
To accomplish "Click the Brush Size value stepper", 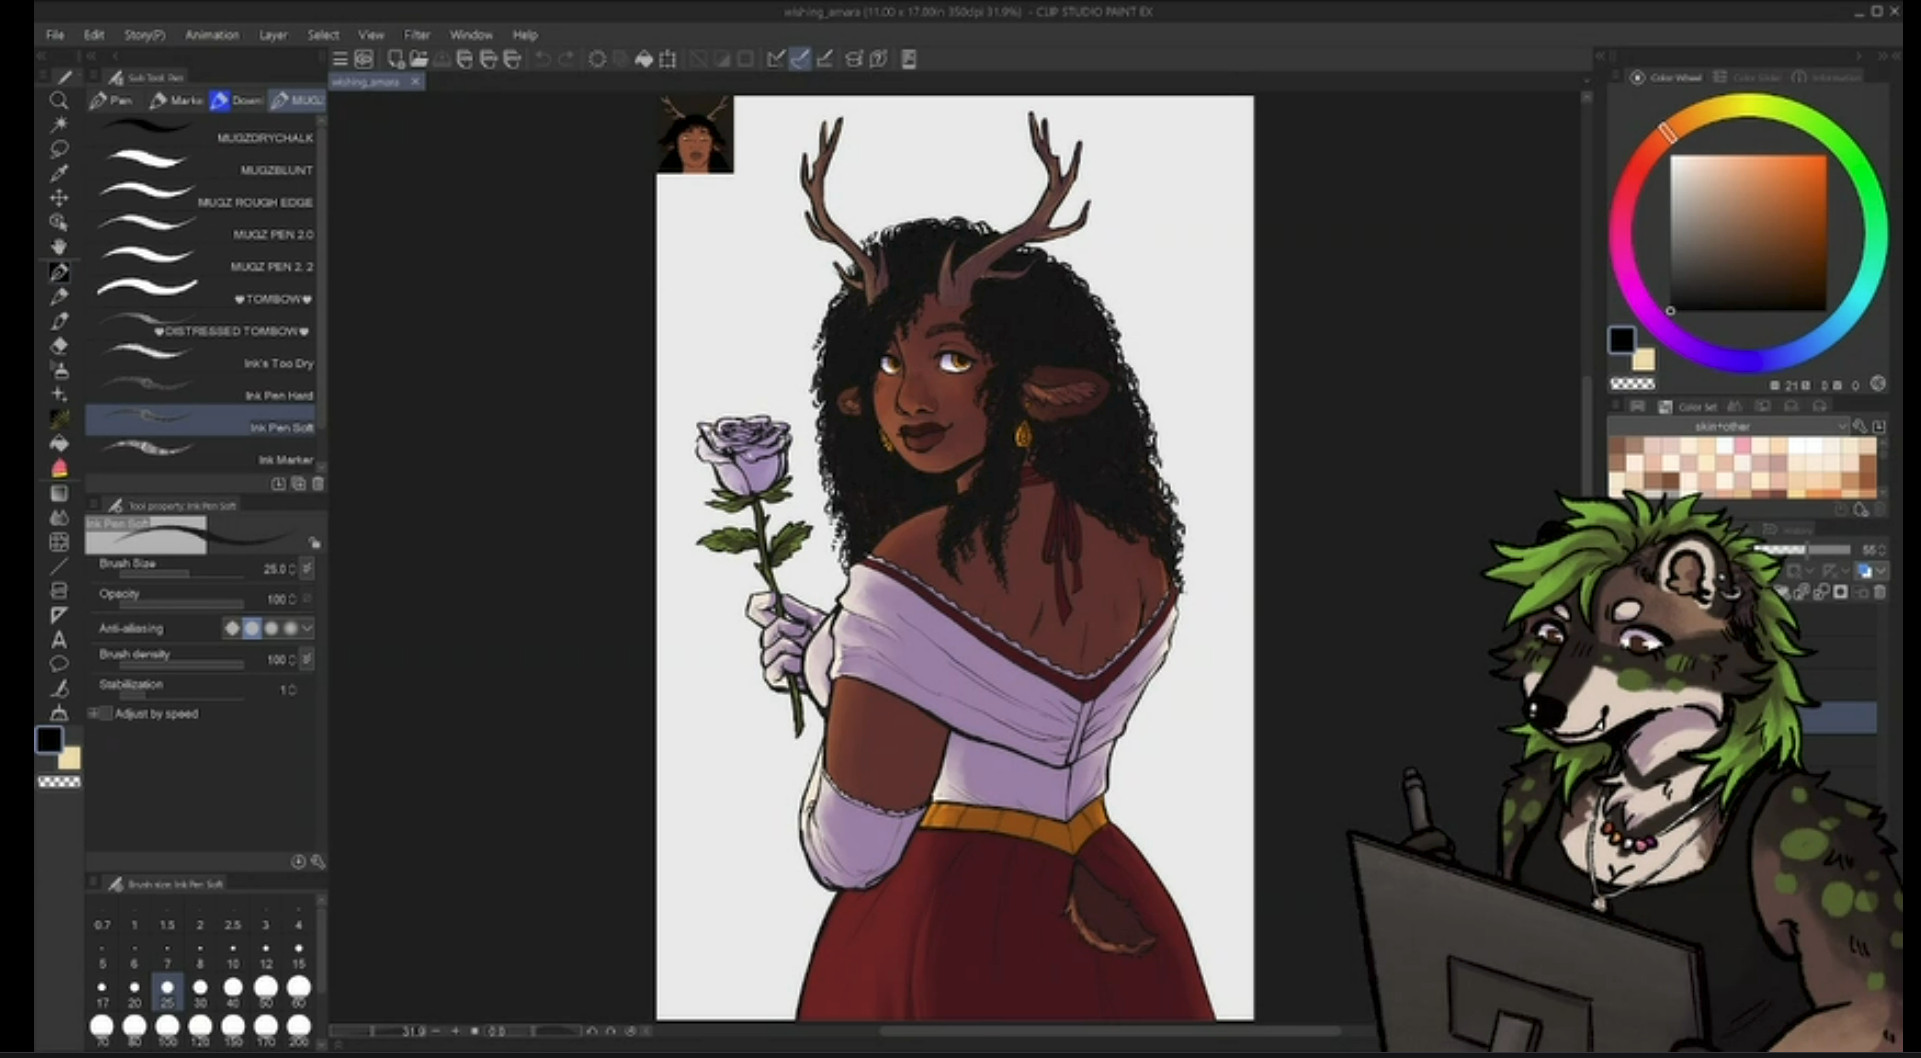I will [x=291, y=569].
